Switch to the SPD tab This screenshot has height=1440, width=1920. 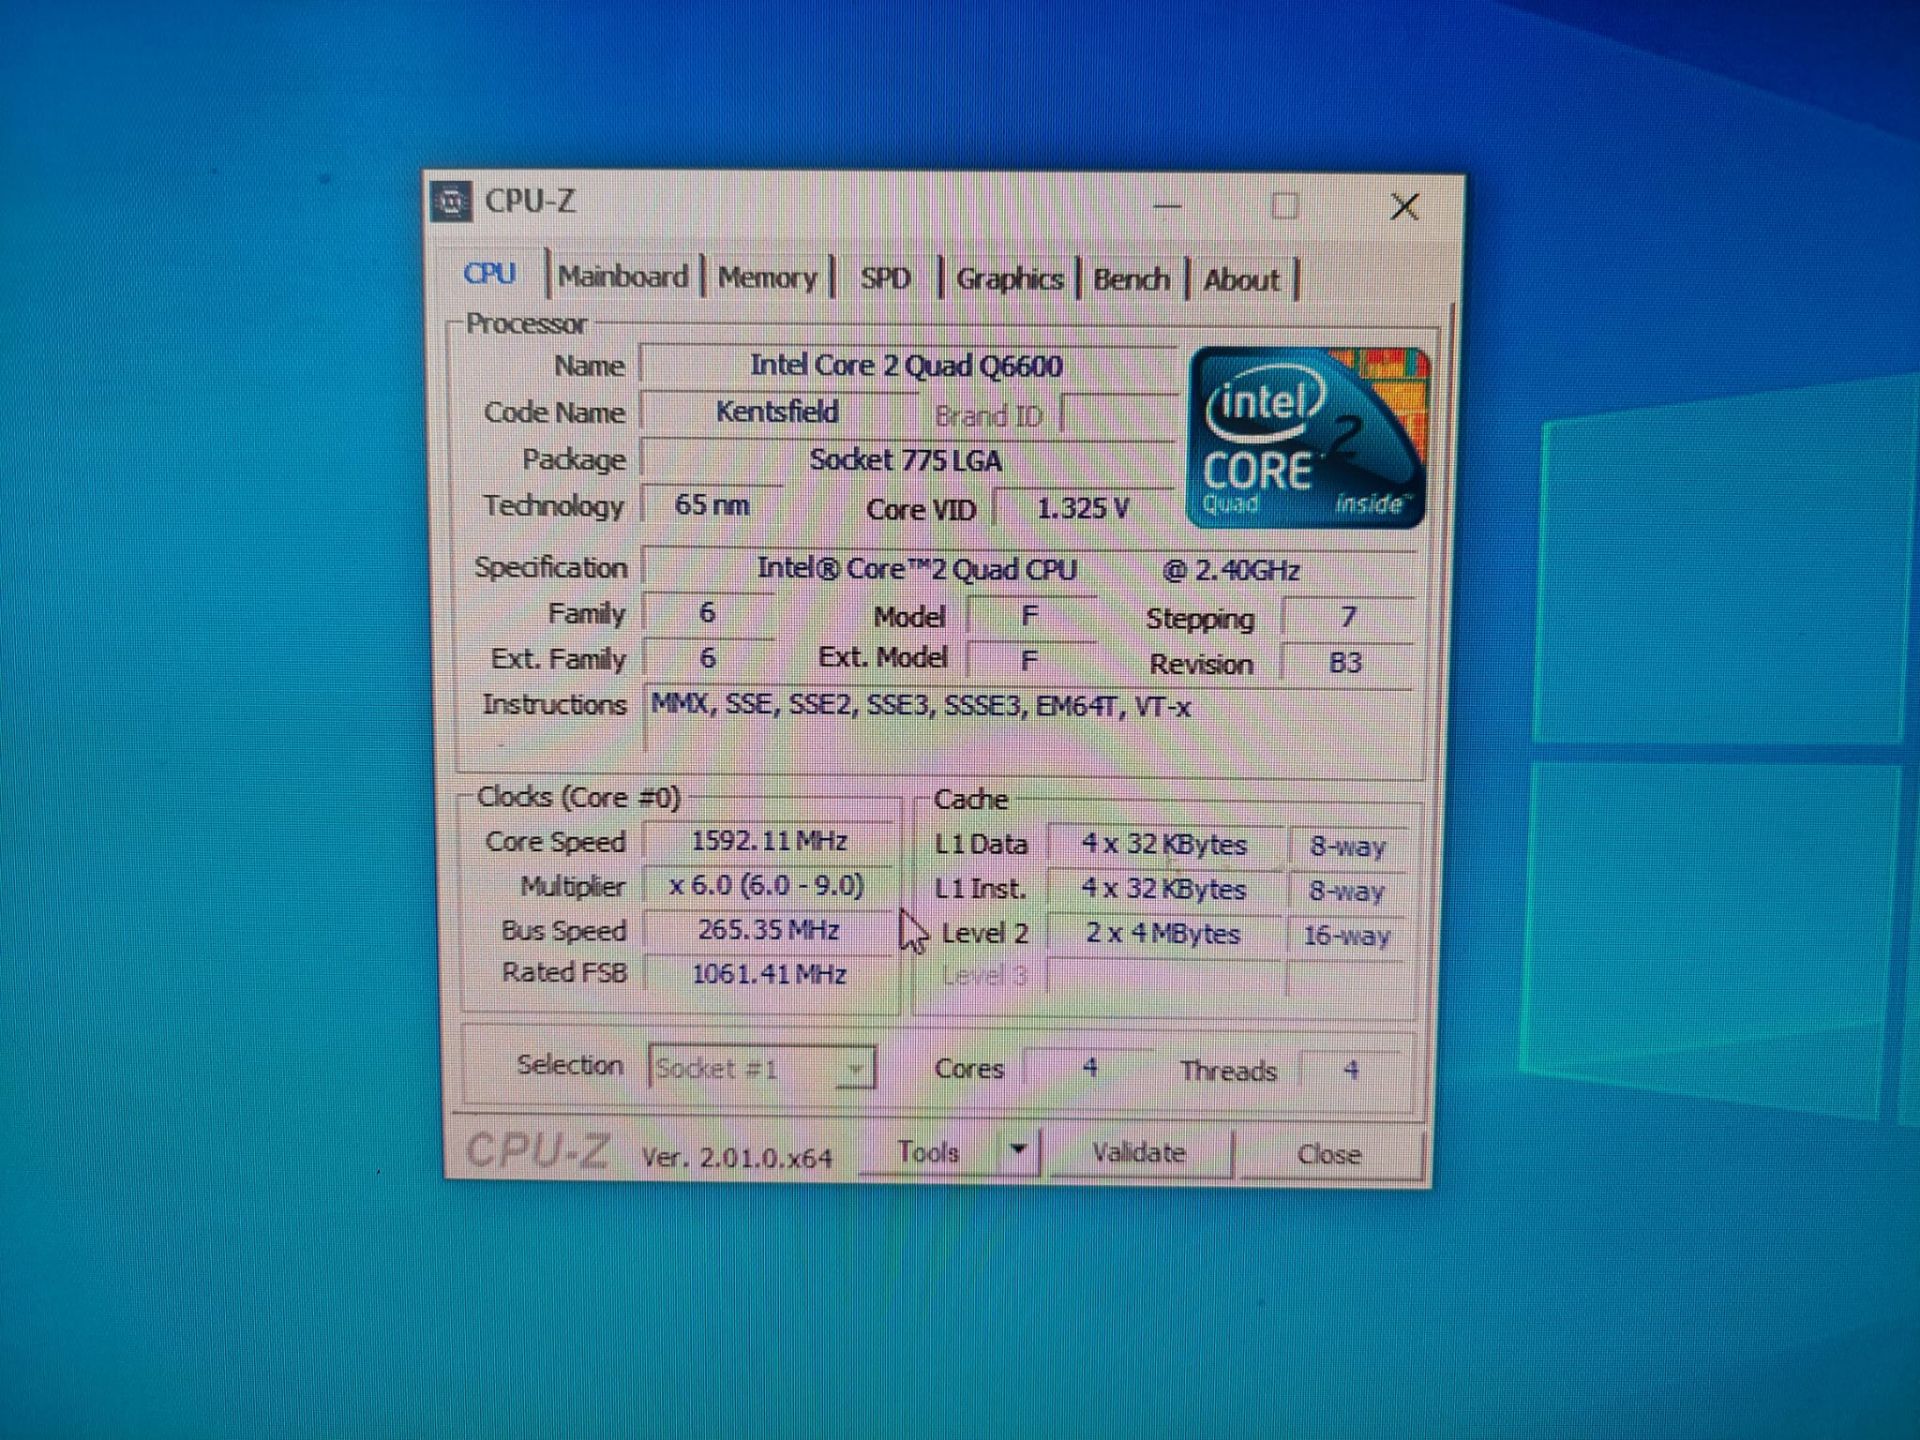[x=885, y=278]
